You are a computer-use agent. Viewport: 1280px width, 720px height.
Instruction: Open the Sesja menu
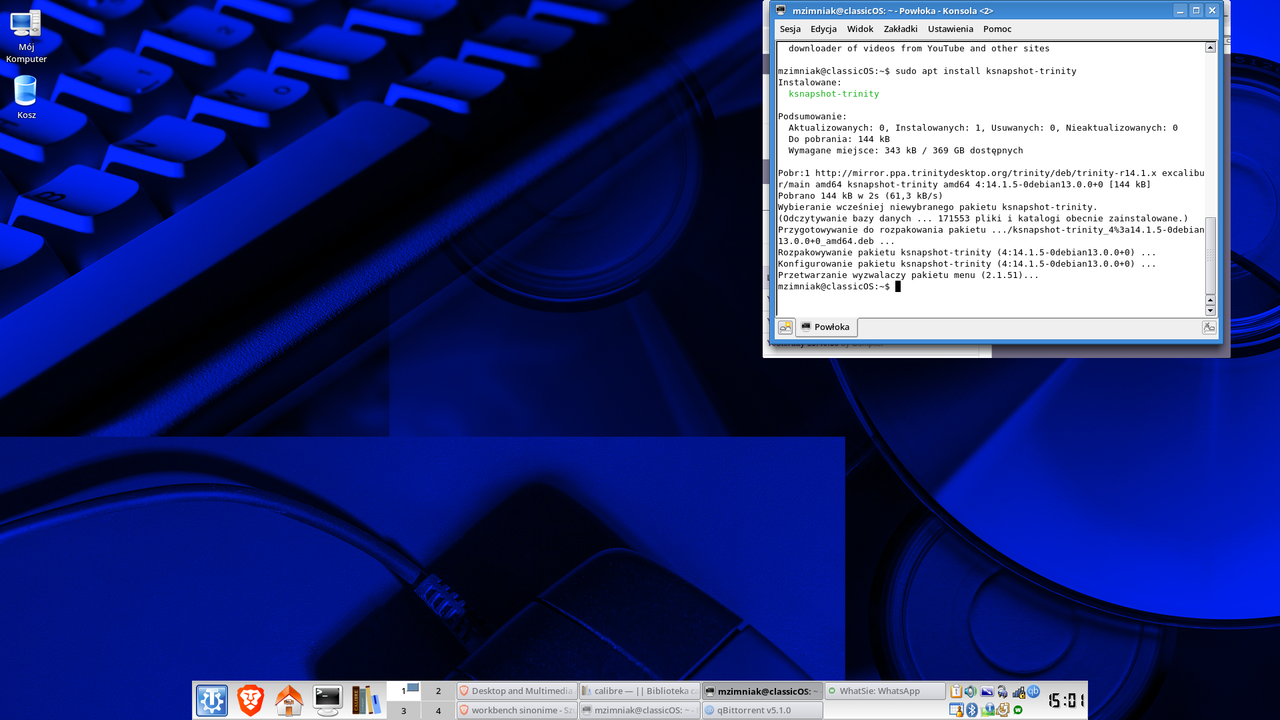tap(790, 29)
